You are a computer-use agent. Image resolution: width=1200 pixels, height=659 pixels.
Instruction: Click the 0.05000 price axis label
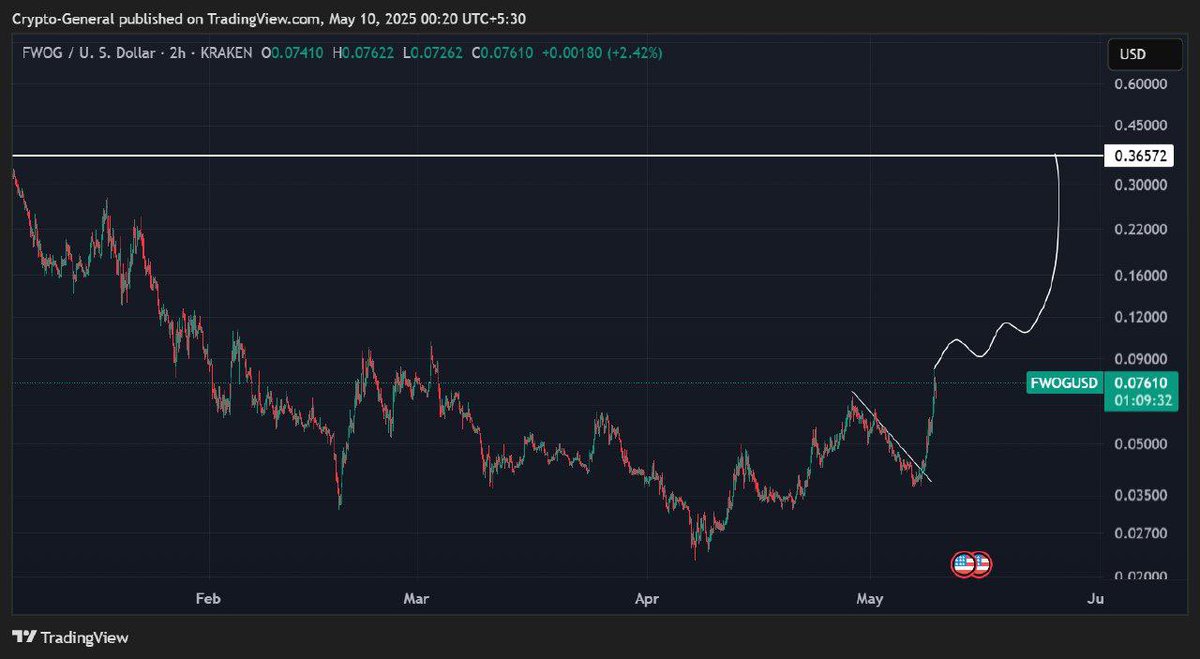click(1139, 444)
